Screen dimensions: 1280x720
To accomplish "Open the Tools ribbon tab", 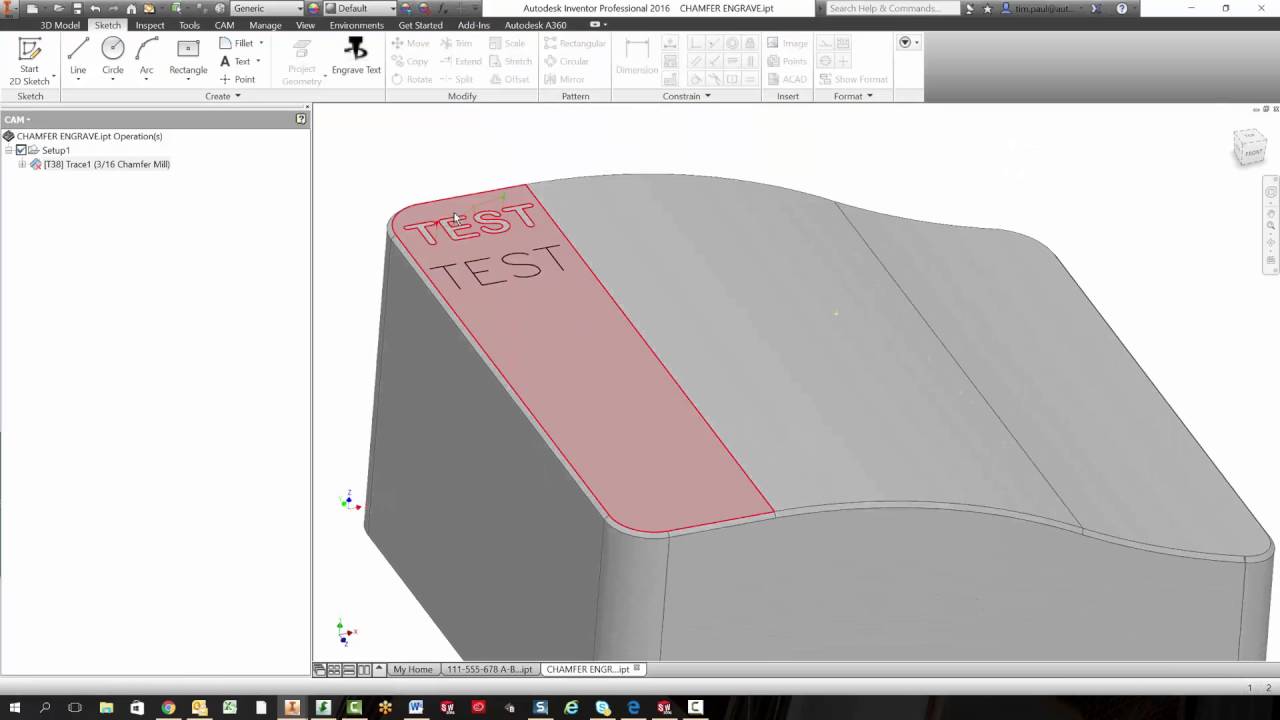I will pos(189,25).
